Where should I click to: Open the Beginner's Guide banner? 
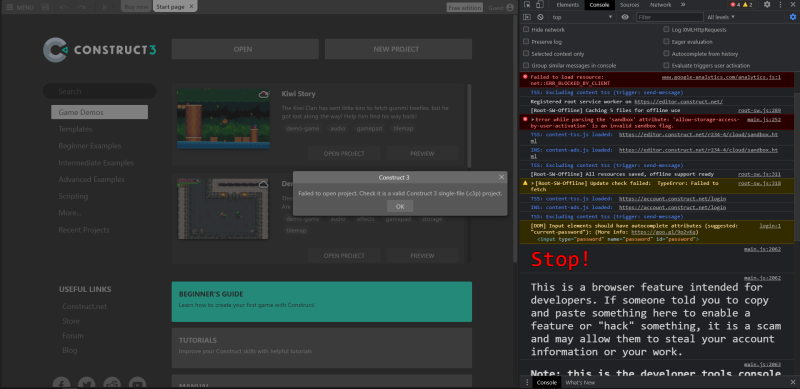321,301
